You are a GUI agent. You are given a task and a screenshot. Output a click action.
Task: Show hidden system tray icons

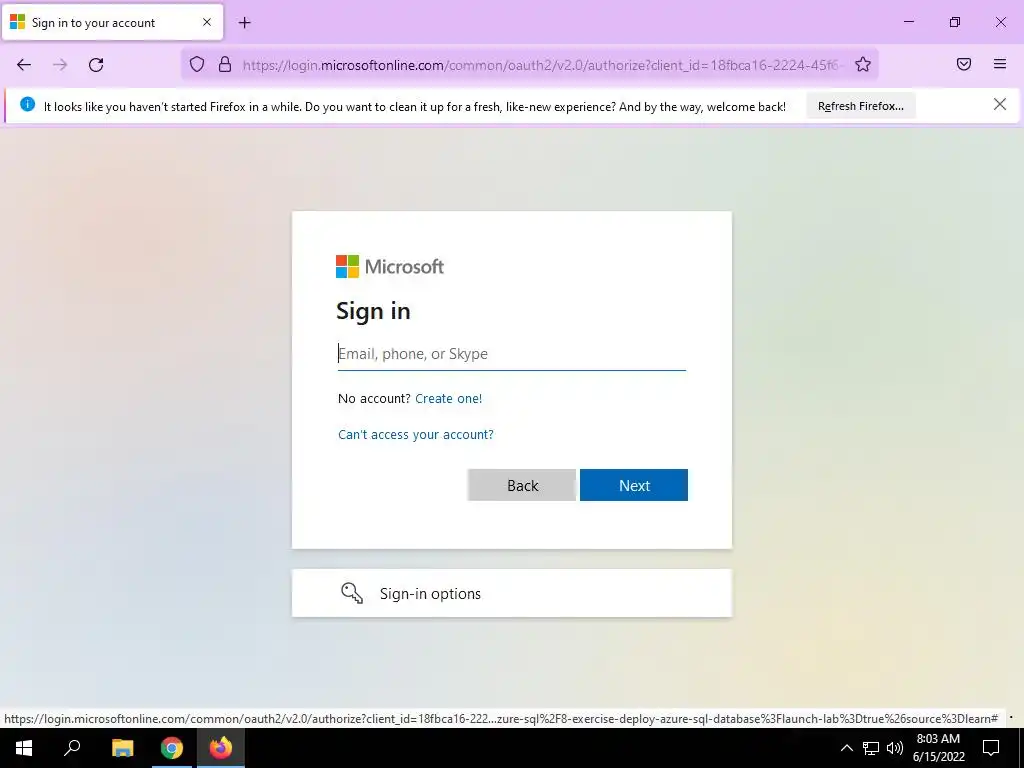point(846,748)
